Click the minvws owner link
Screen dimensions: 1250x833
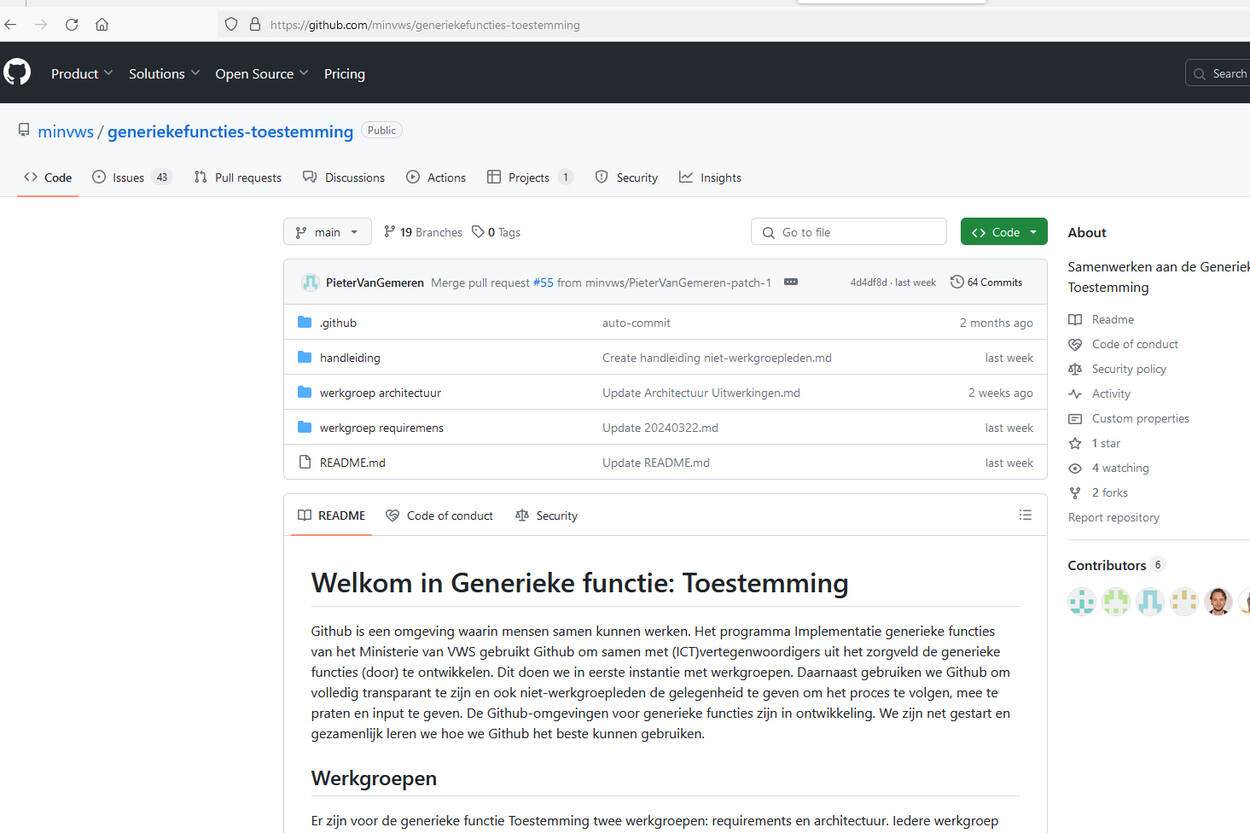(x=65, y=131)
